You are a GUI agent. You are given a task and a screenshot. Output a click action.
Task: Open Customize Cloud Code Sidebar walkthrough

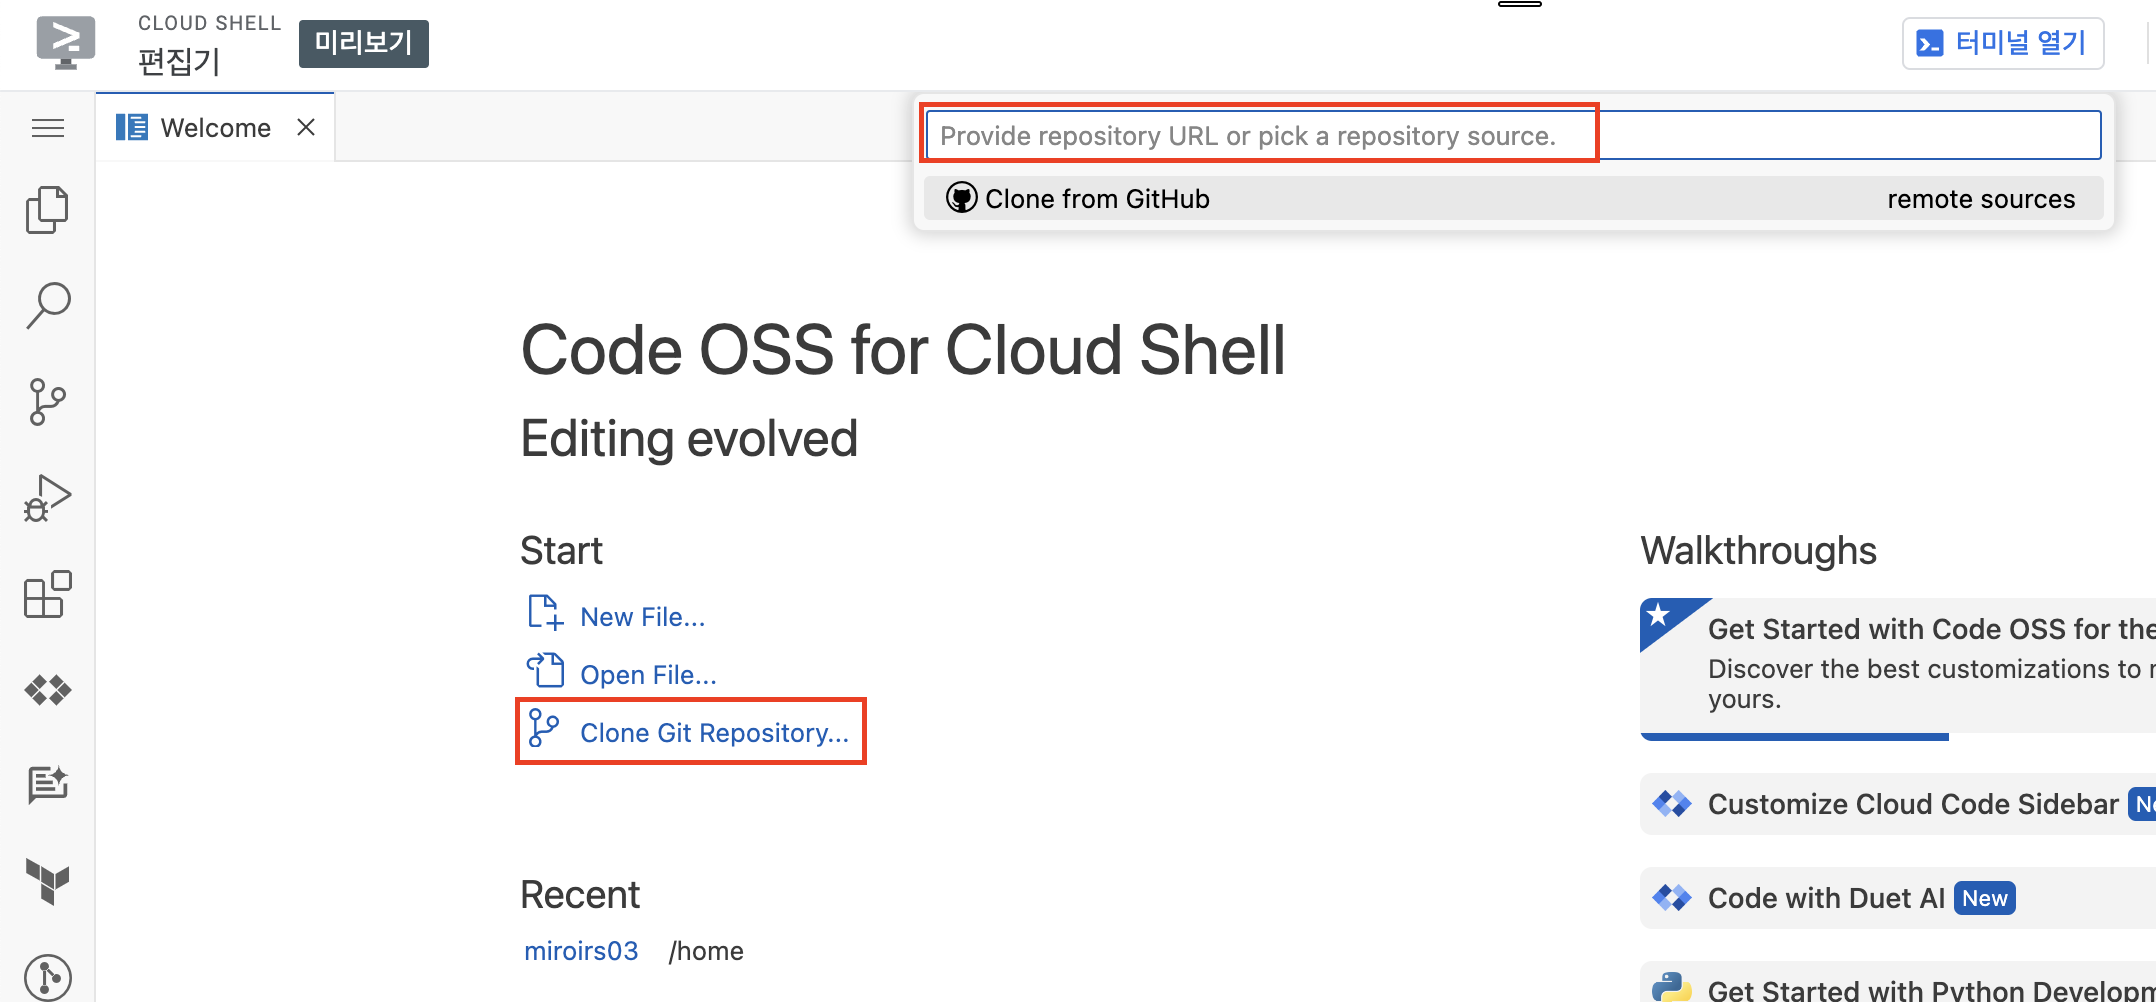point(1898,804)
